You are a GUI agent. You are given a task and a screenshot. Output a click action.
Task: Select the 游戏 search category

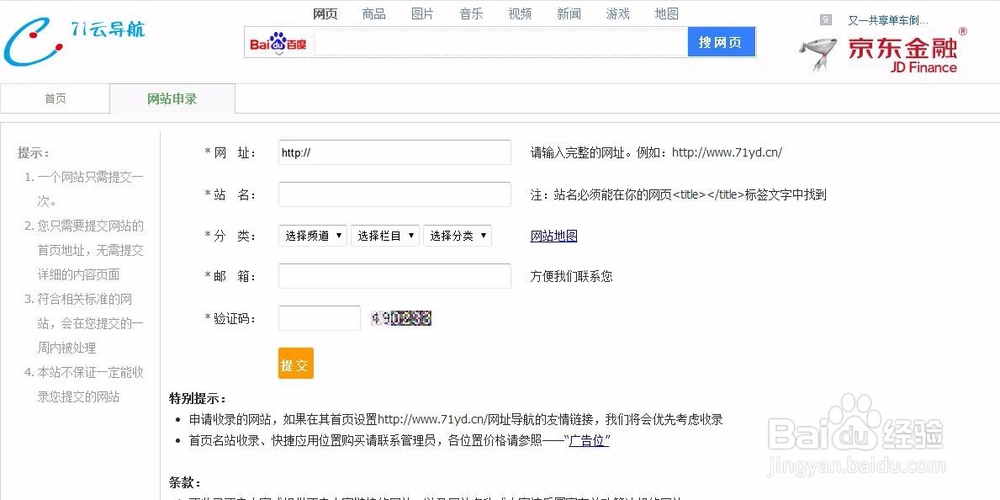[617, 13]
